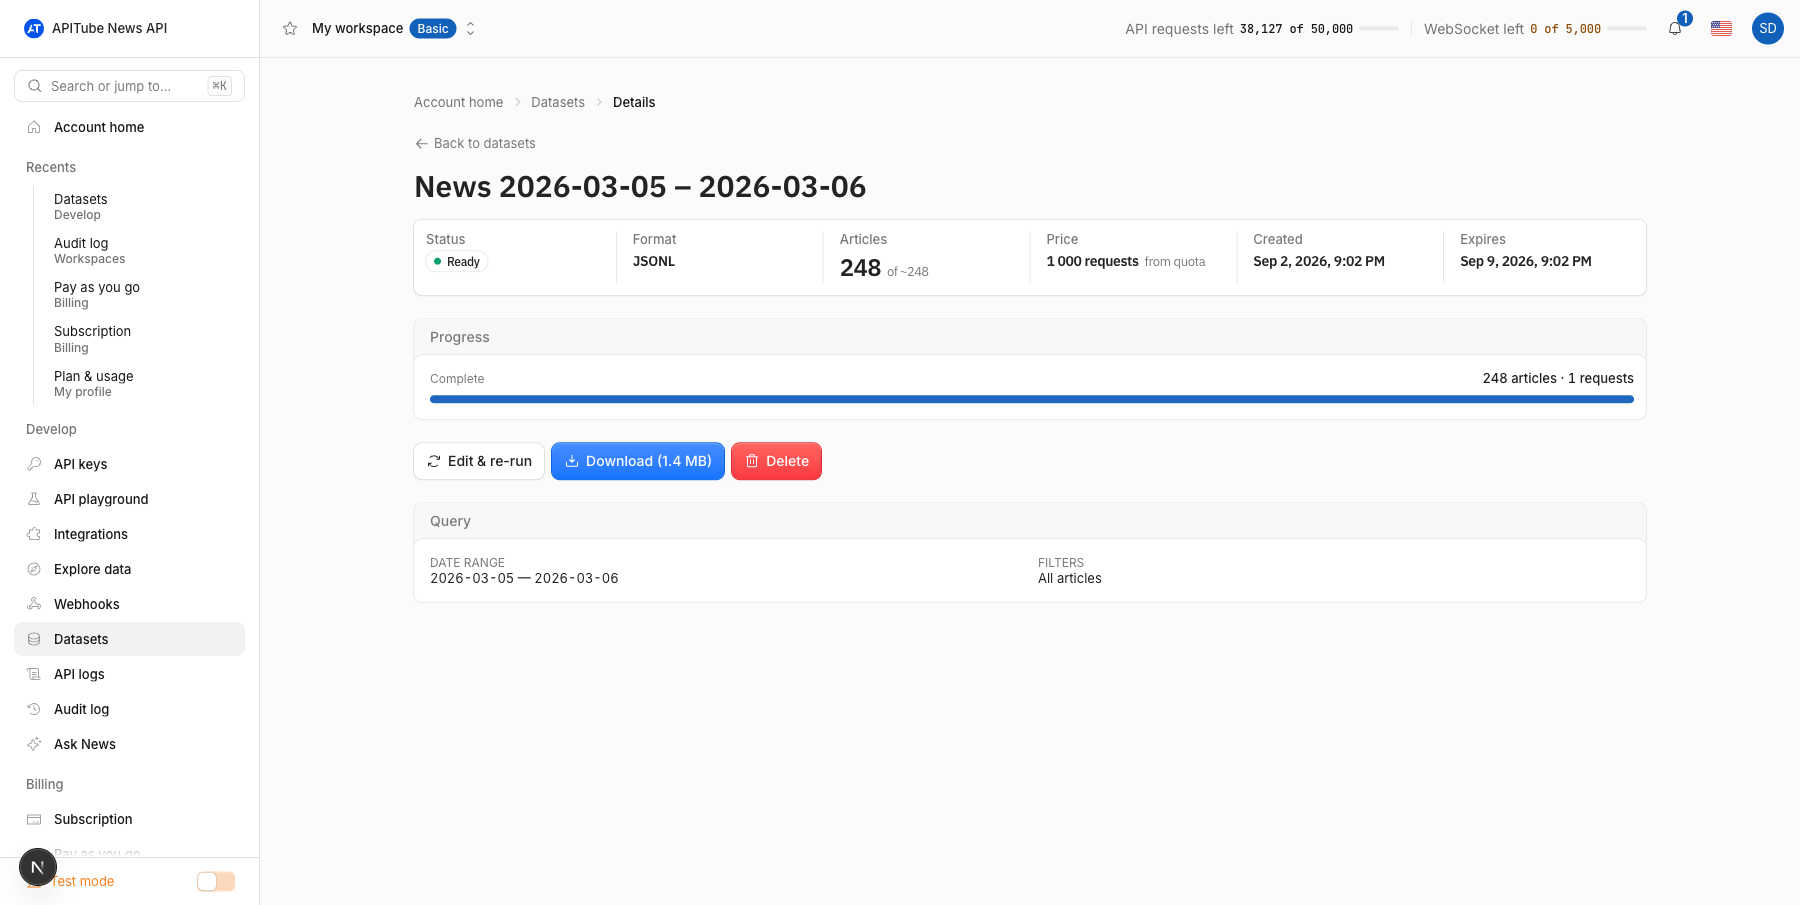Click Edit & re-run button
The height and width of the screenshot is (905, 1800).
tap(479, 461)
